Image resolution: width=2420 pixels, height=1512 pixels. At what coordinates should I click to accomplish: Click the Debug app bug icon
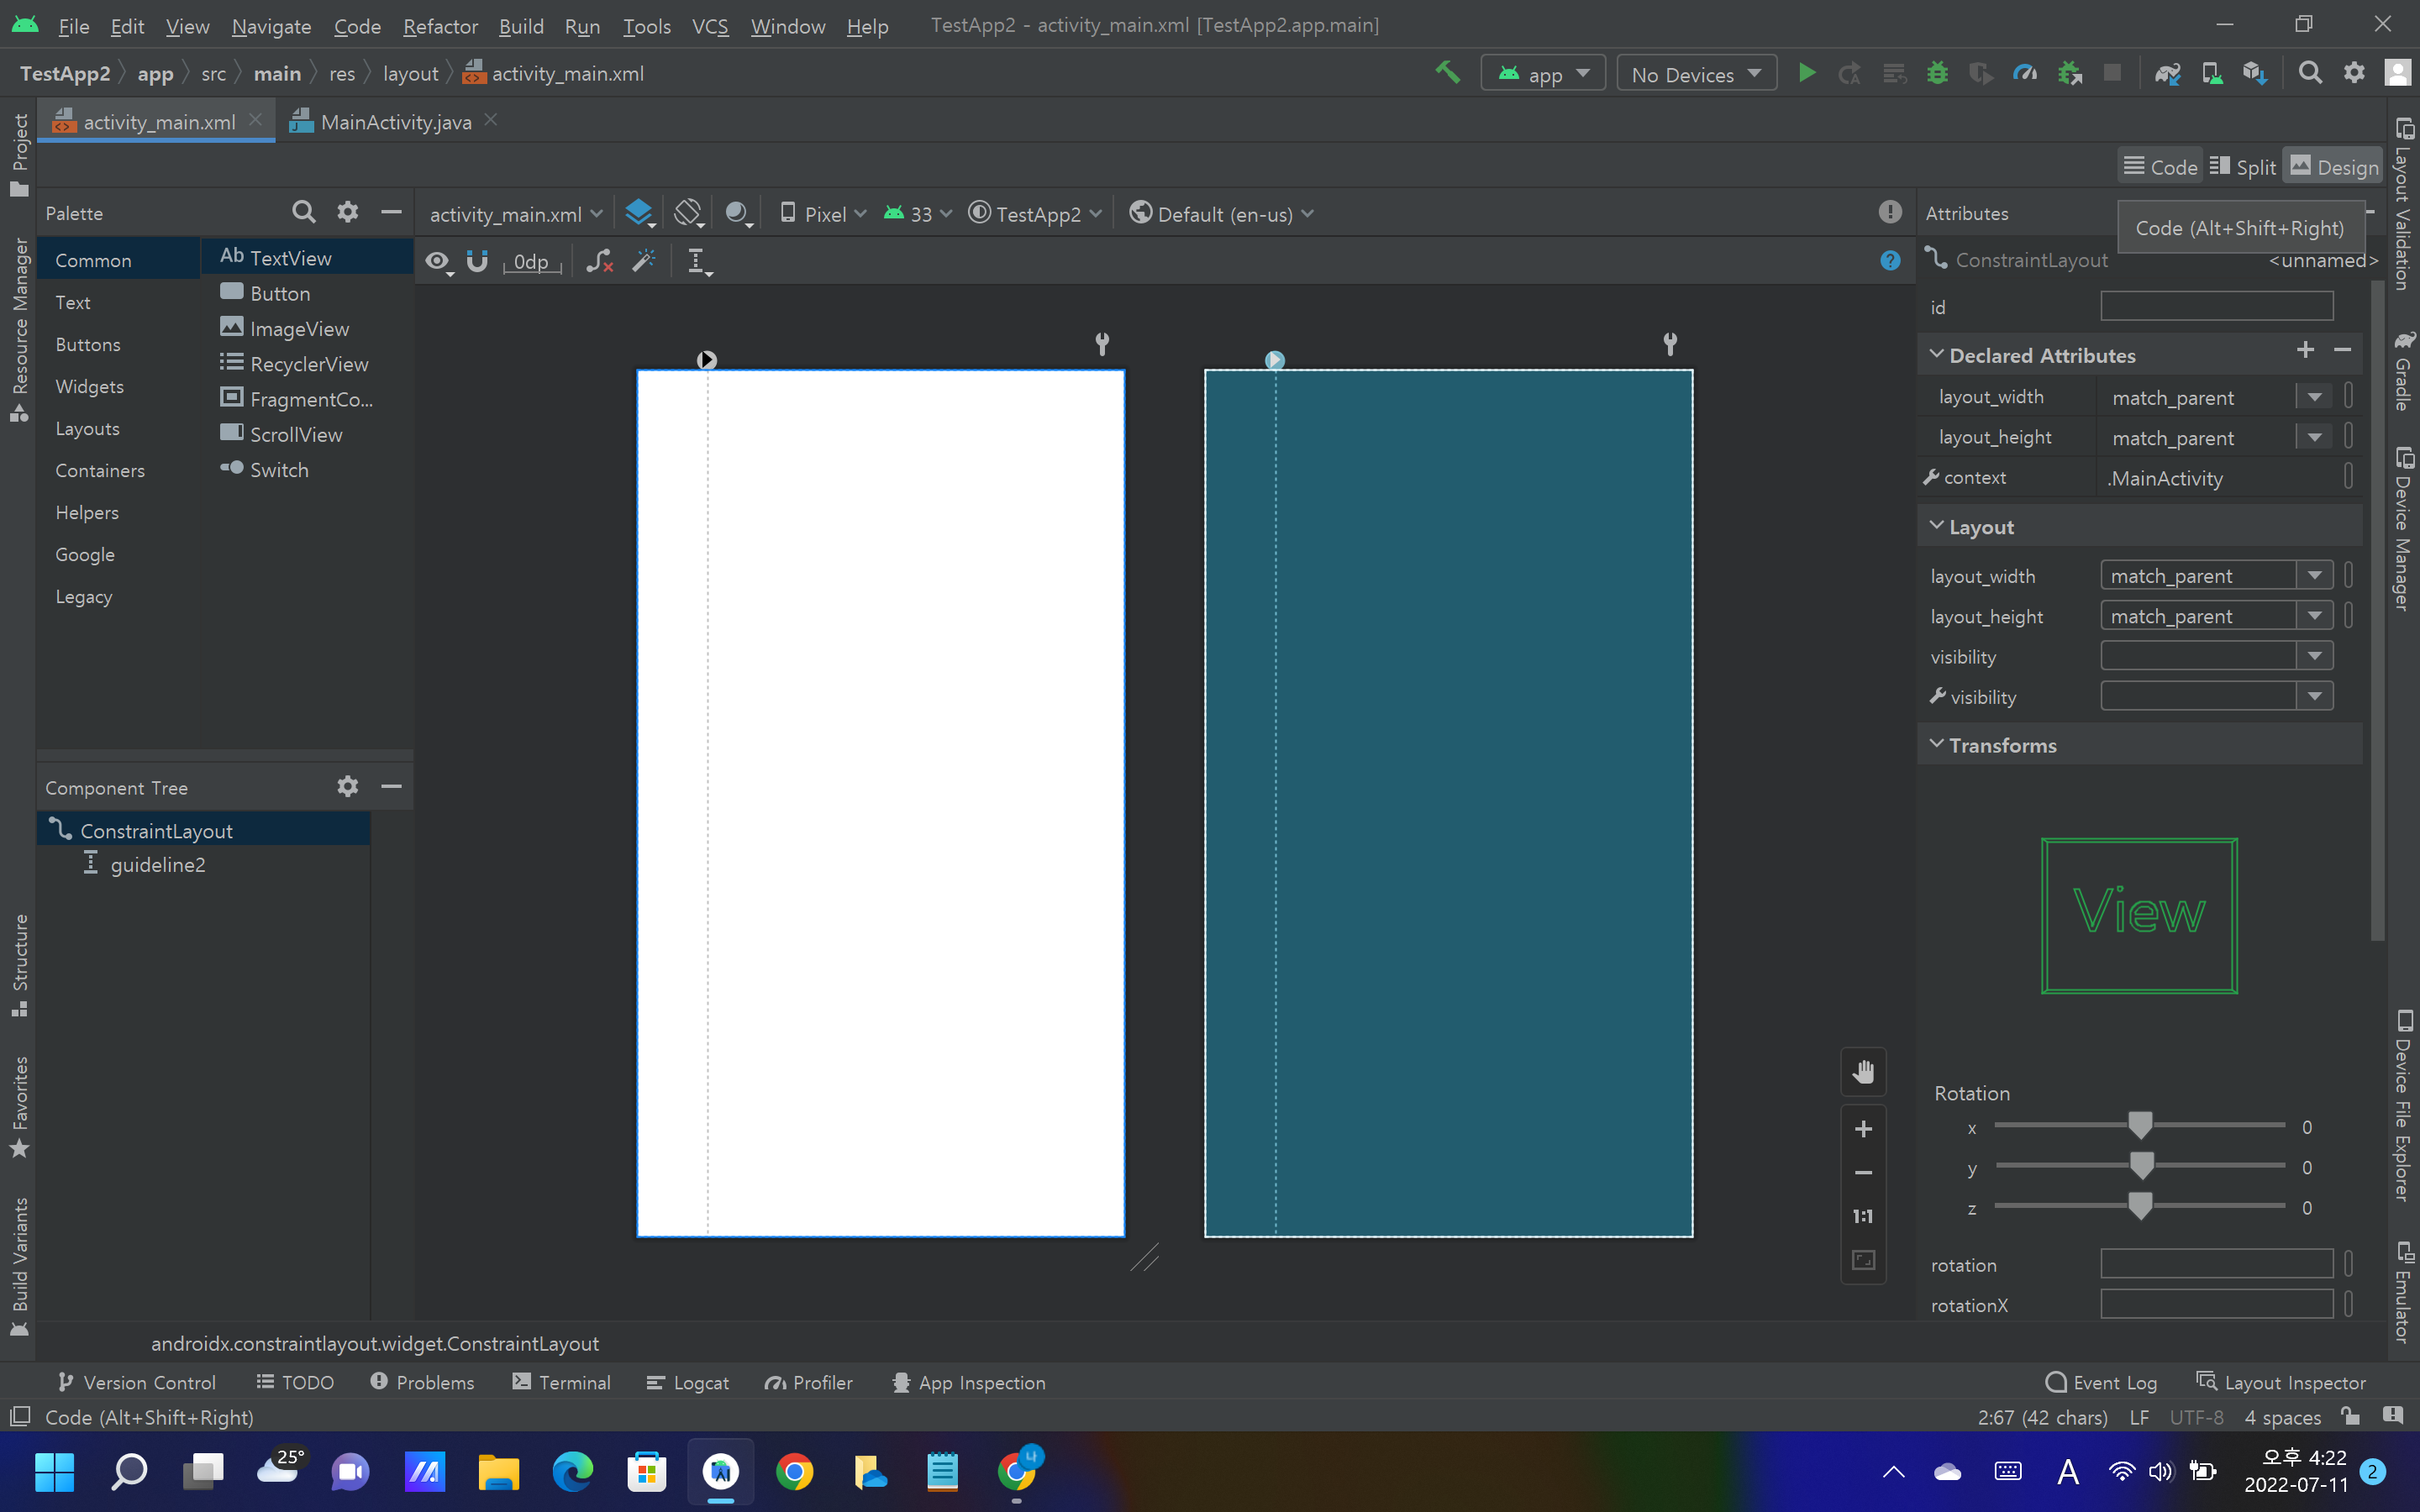[x=1937, y=74]
